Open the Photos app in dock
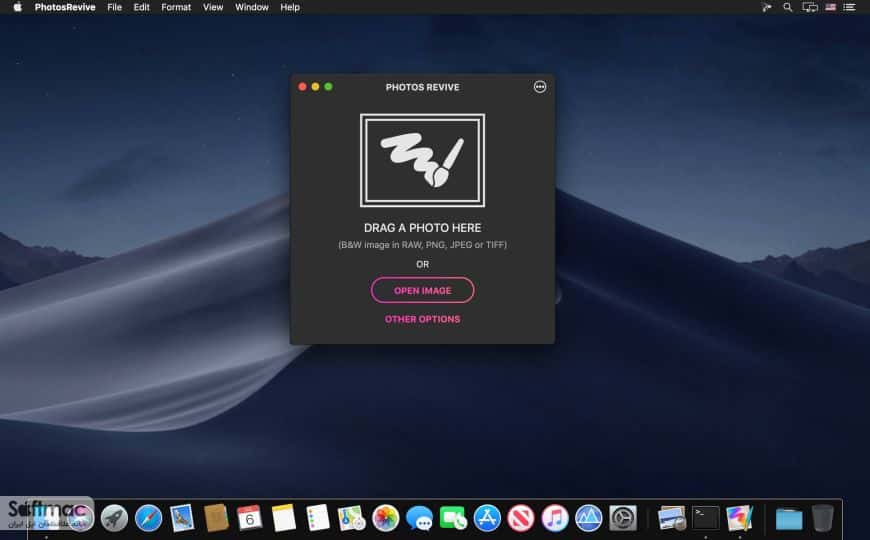870x540 pixels. coord(386,518)
